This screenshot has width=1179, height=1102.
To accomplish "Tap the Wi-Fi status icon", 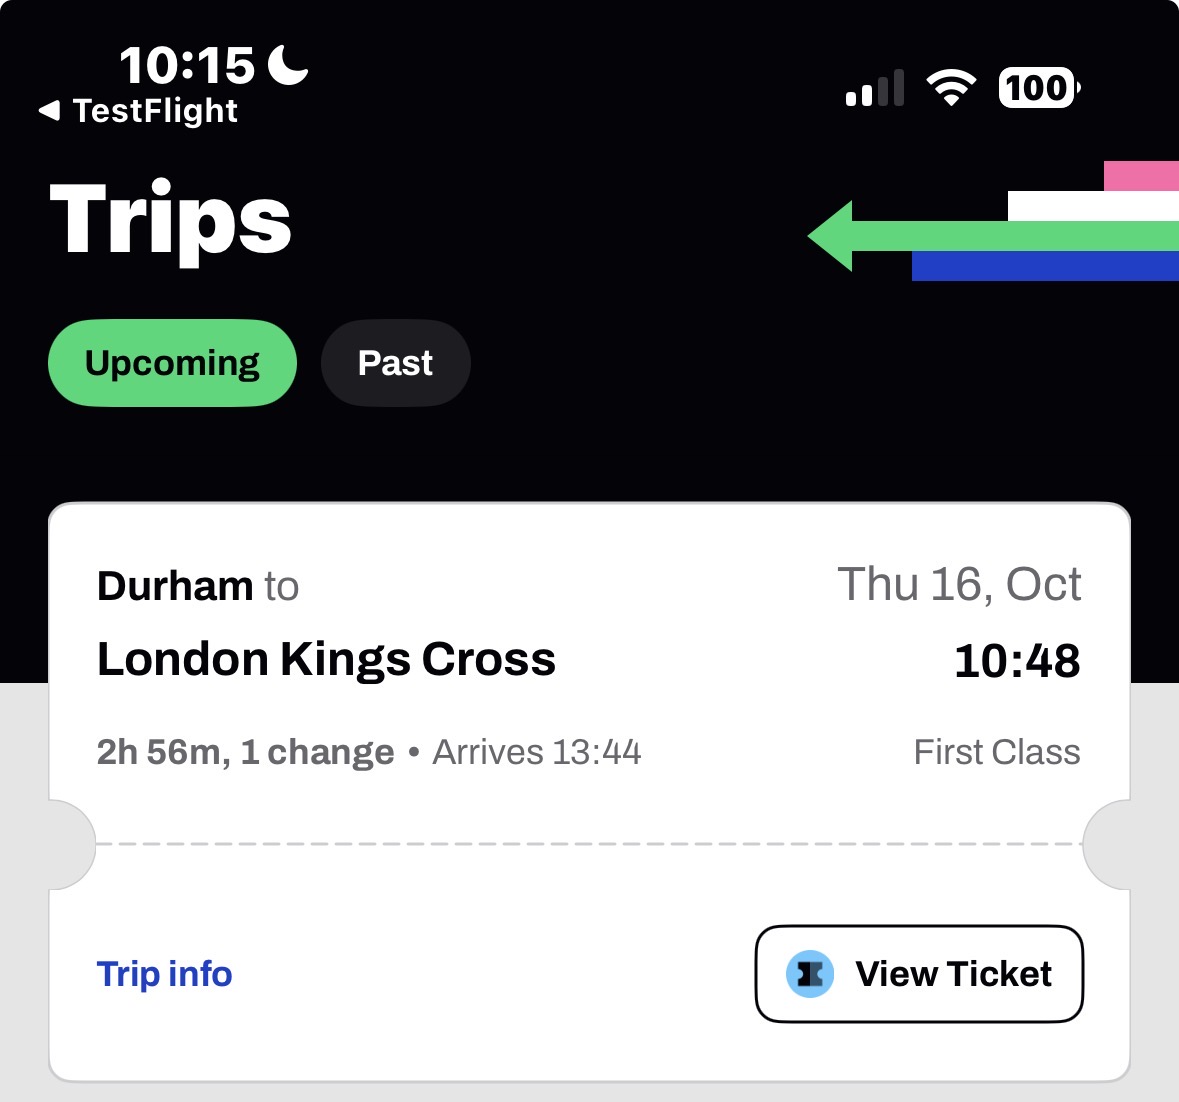I will [x=951, y=88].
